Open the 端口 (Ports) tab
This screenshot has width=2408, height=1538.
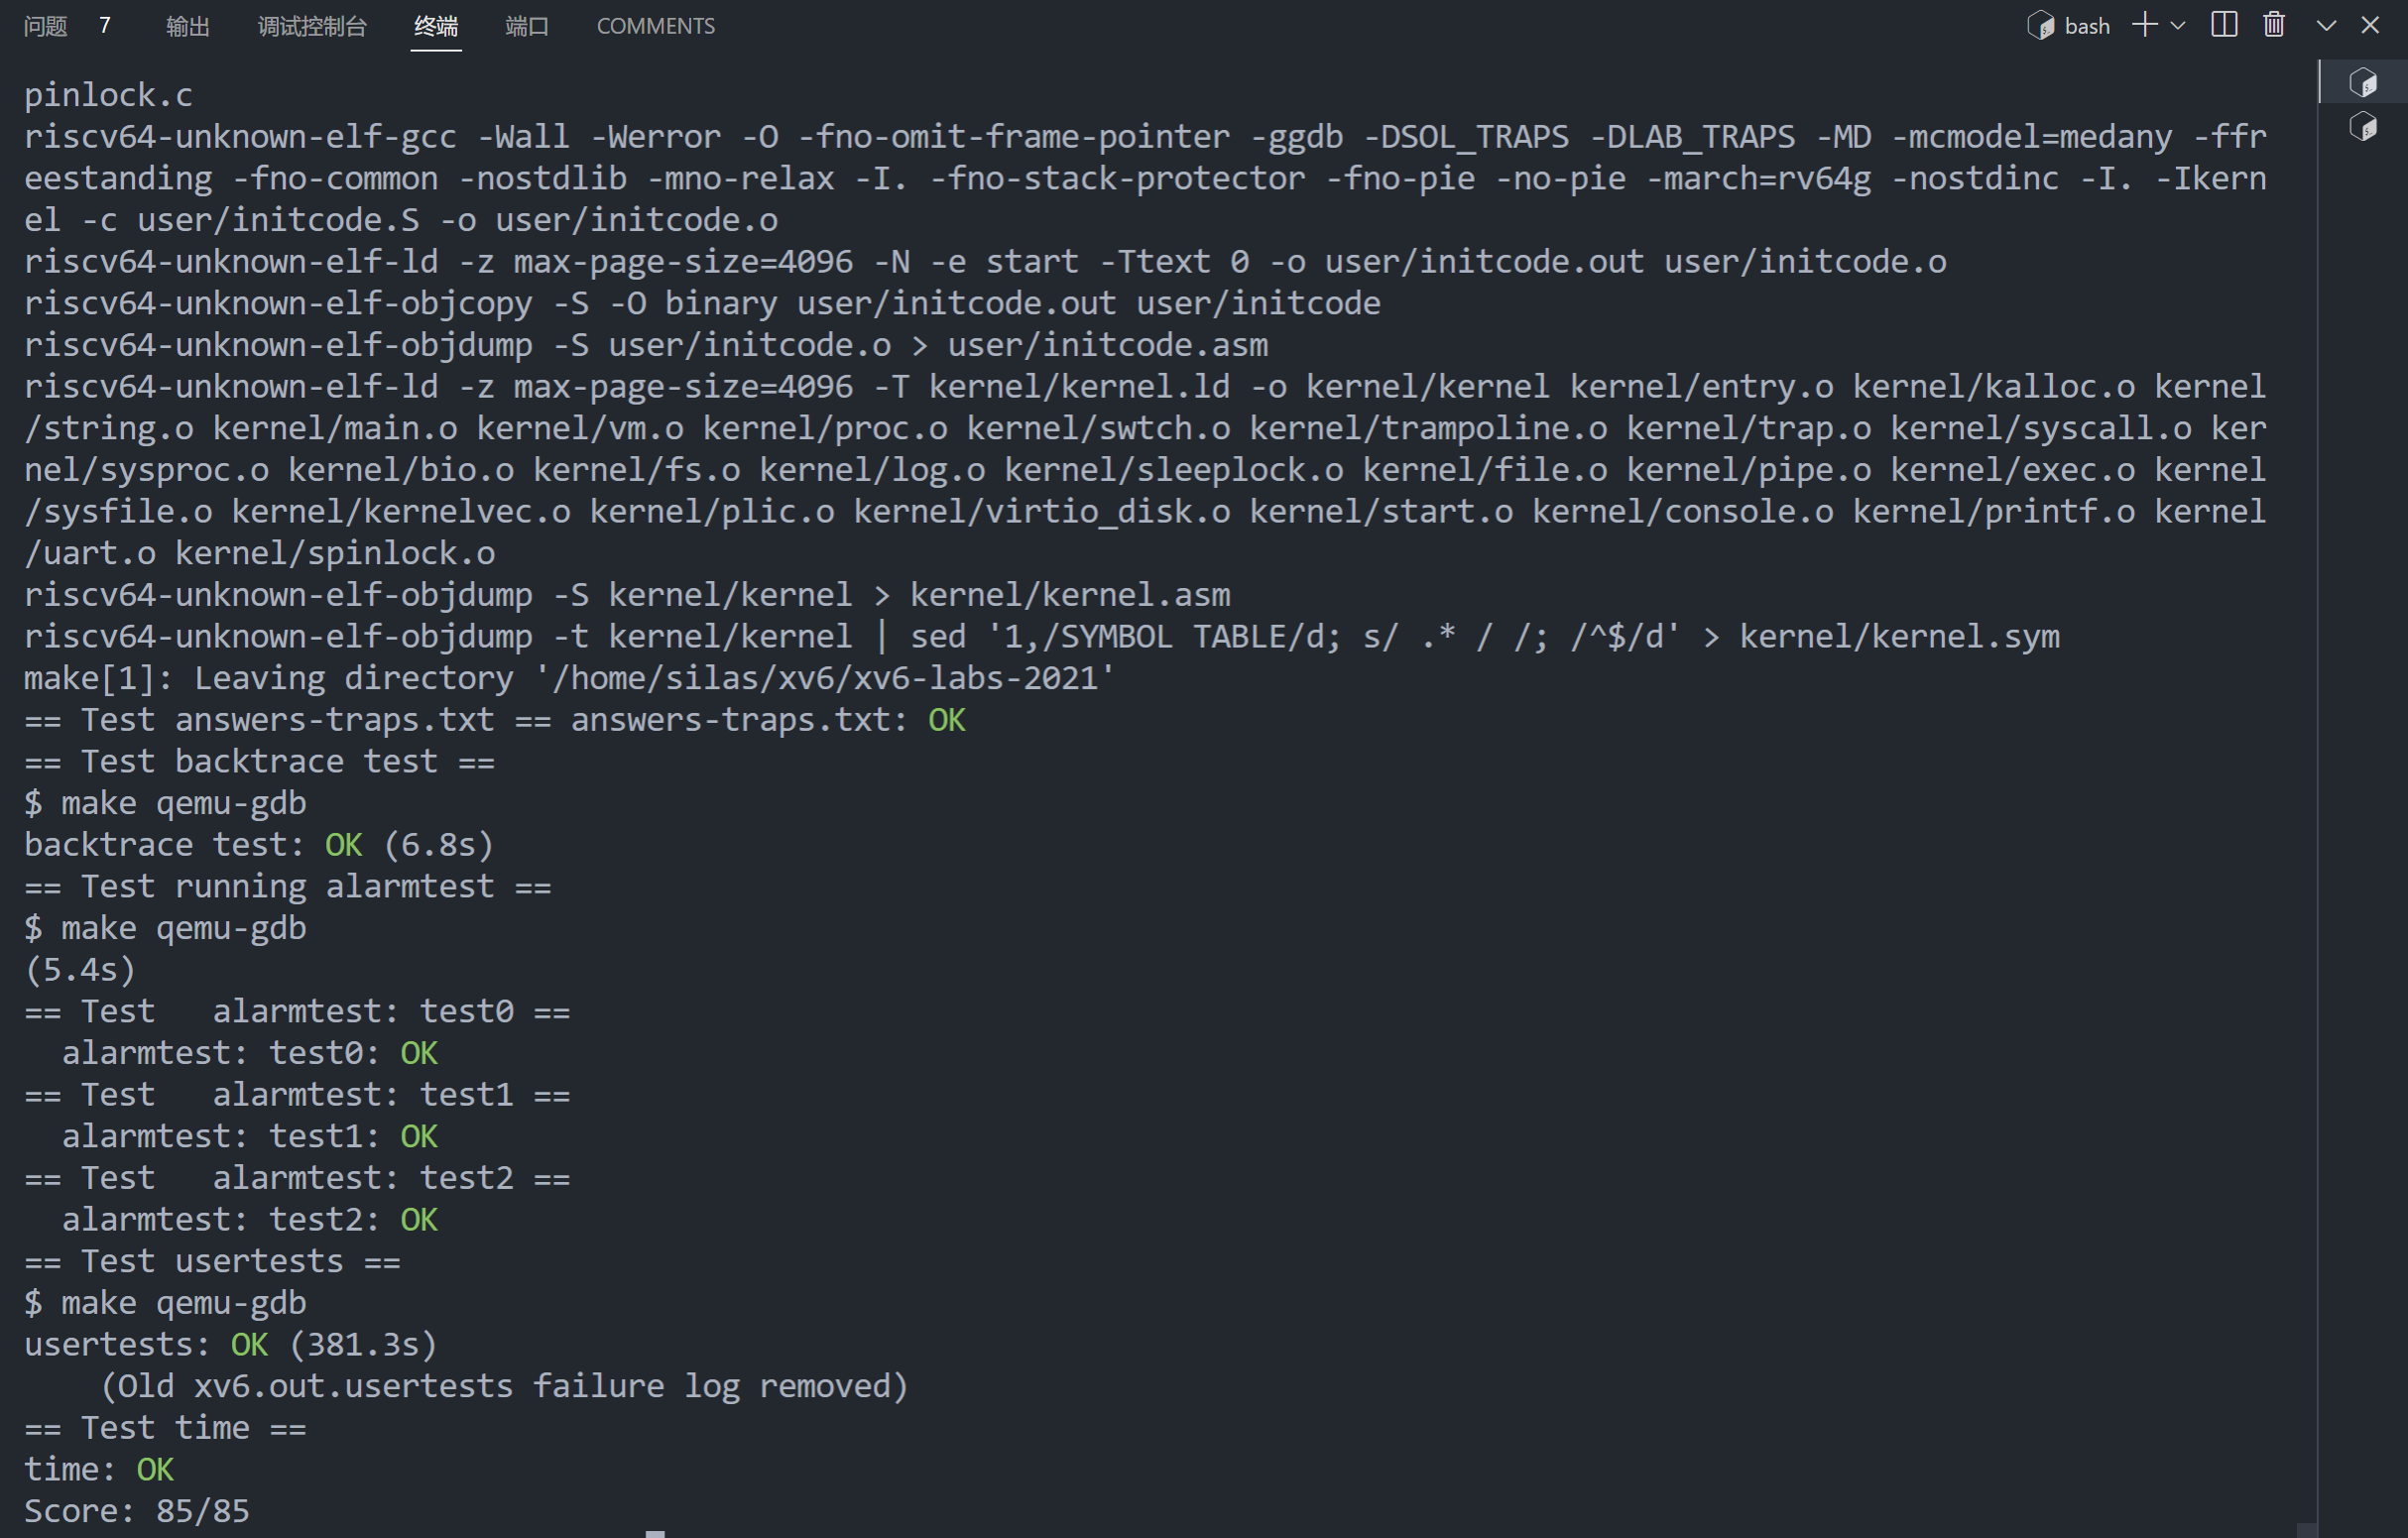[x=527, y=26]
